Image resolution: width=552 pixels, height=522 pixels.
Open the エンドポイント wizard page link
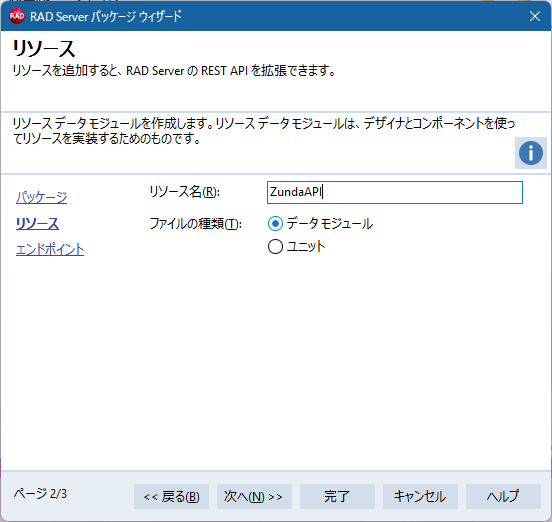(50, 249)
